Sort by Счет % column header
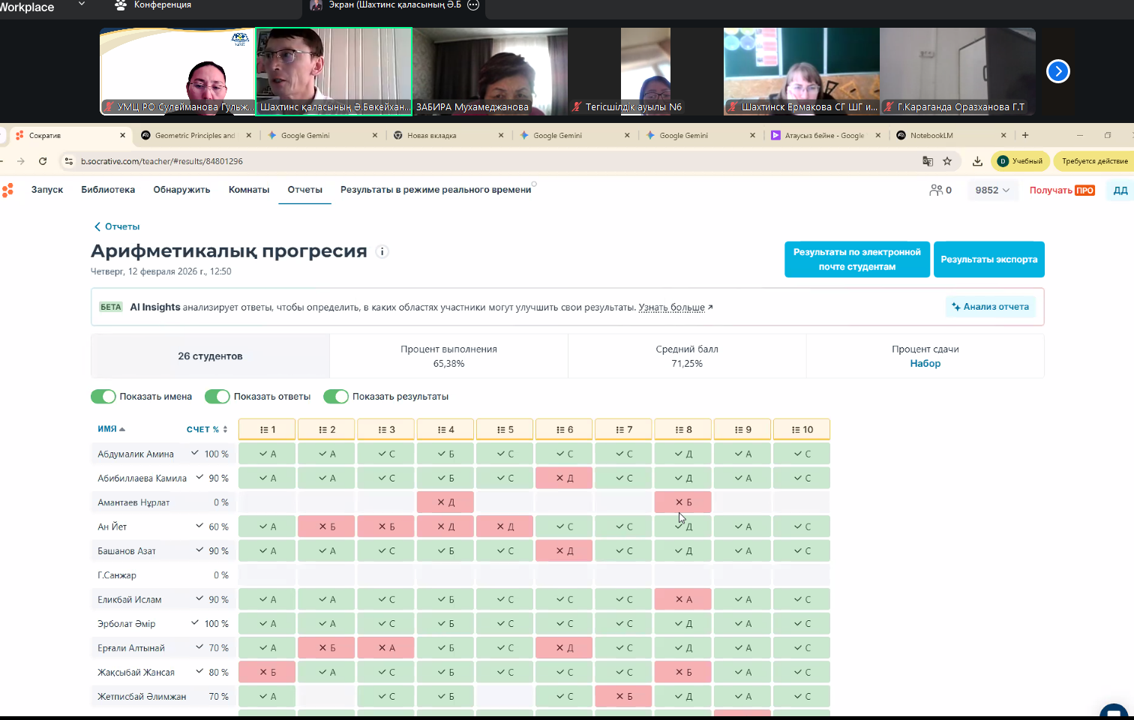The height and width of the screenshot is (720, 1134). point(207,429)
